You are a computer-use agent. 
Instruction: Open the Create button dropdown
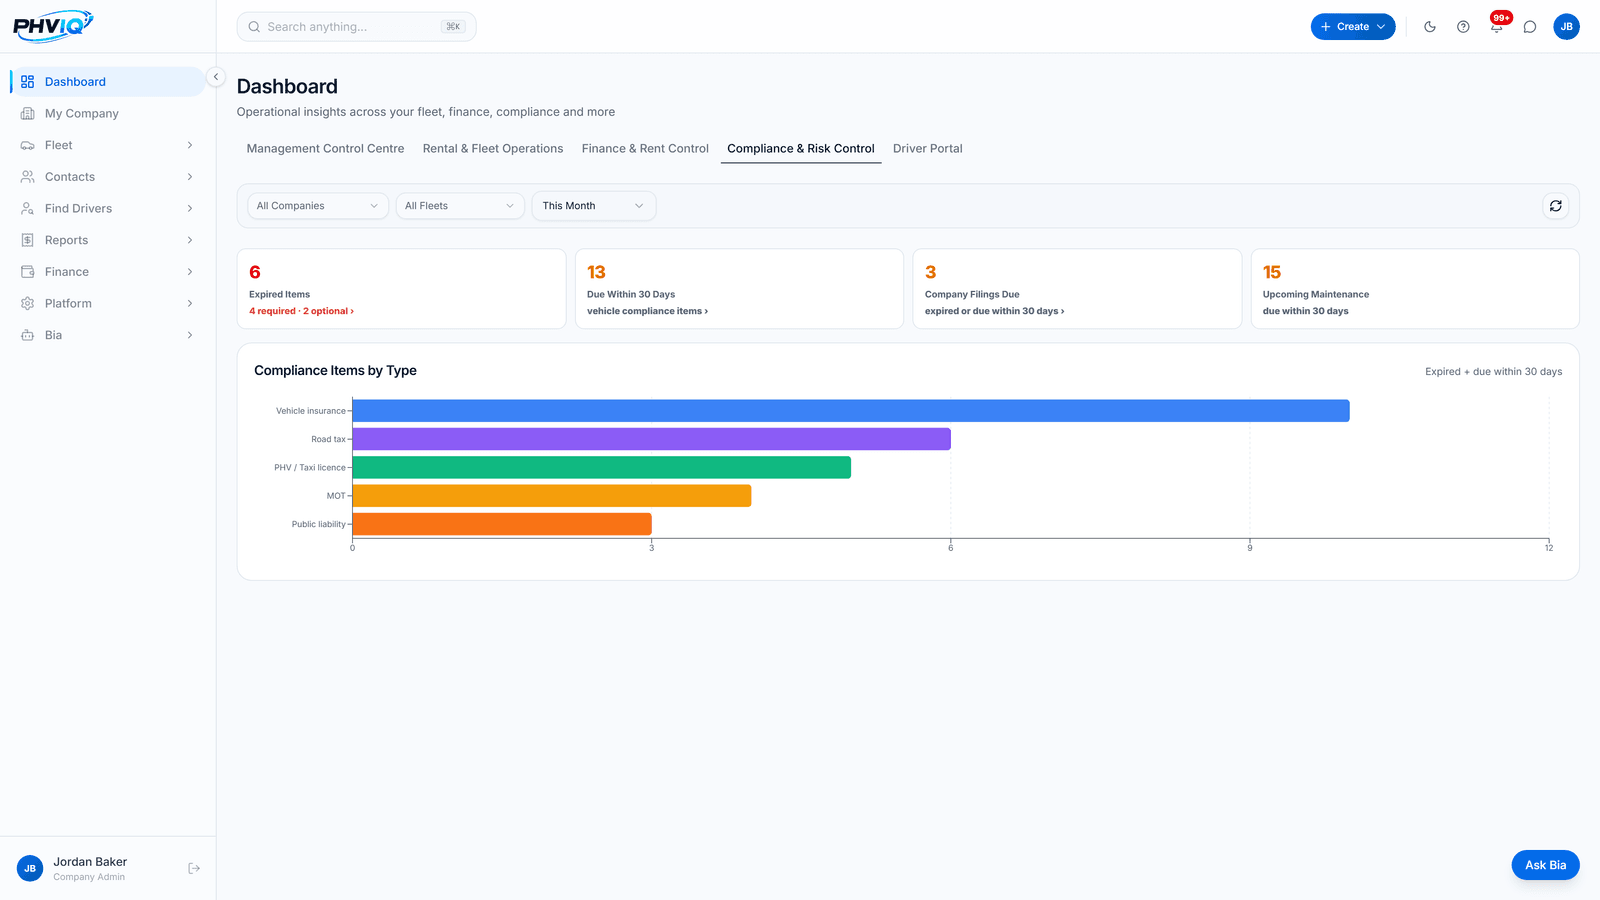point(1353,27)
